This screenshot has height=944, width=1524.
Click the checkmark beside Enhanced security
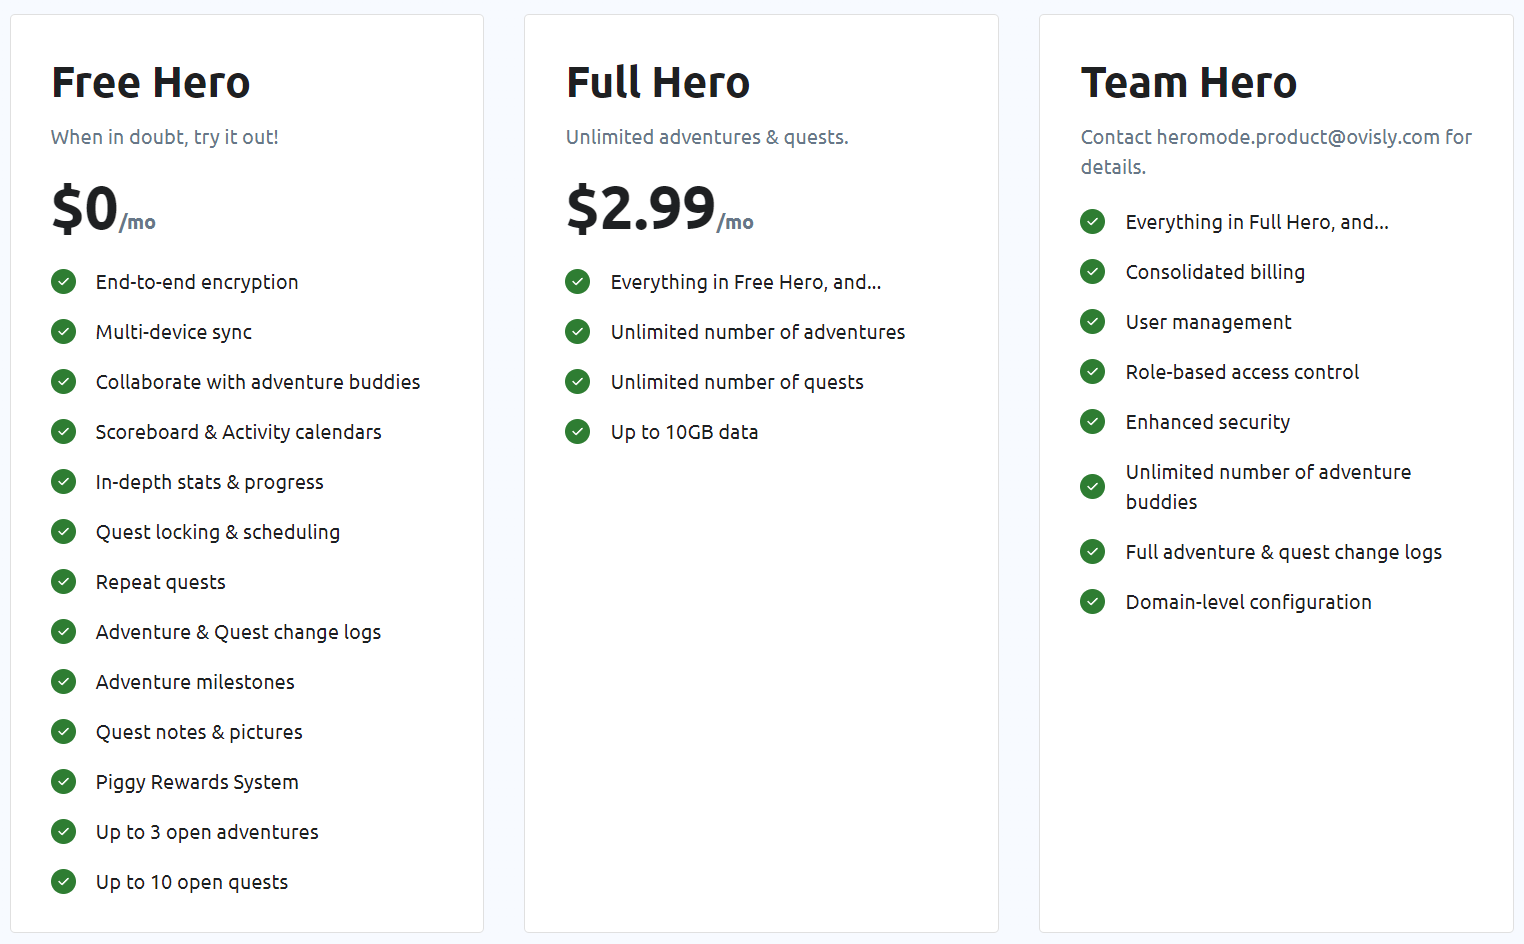pos(1093,422)
